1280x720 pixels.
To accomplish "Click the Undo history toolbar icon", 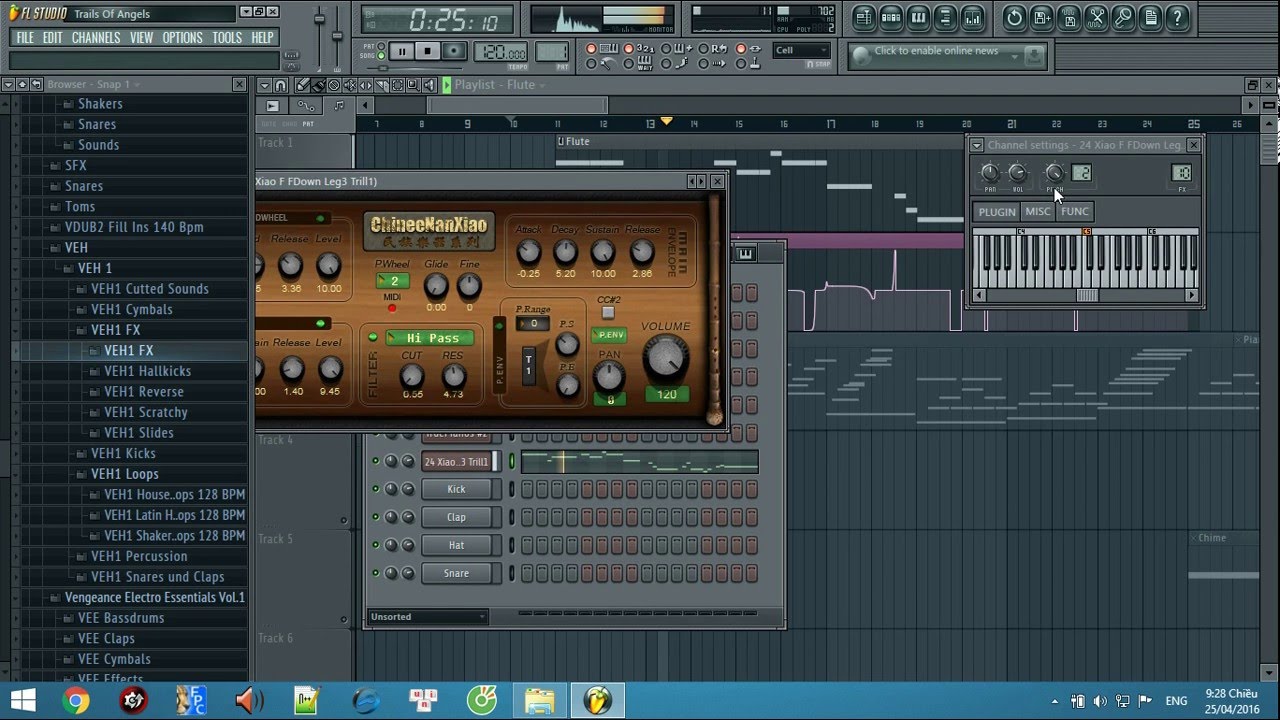I will [x=1014, y=17].
